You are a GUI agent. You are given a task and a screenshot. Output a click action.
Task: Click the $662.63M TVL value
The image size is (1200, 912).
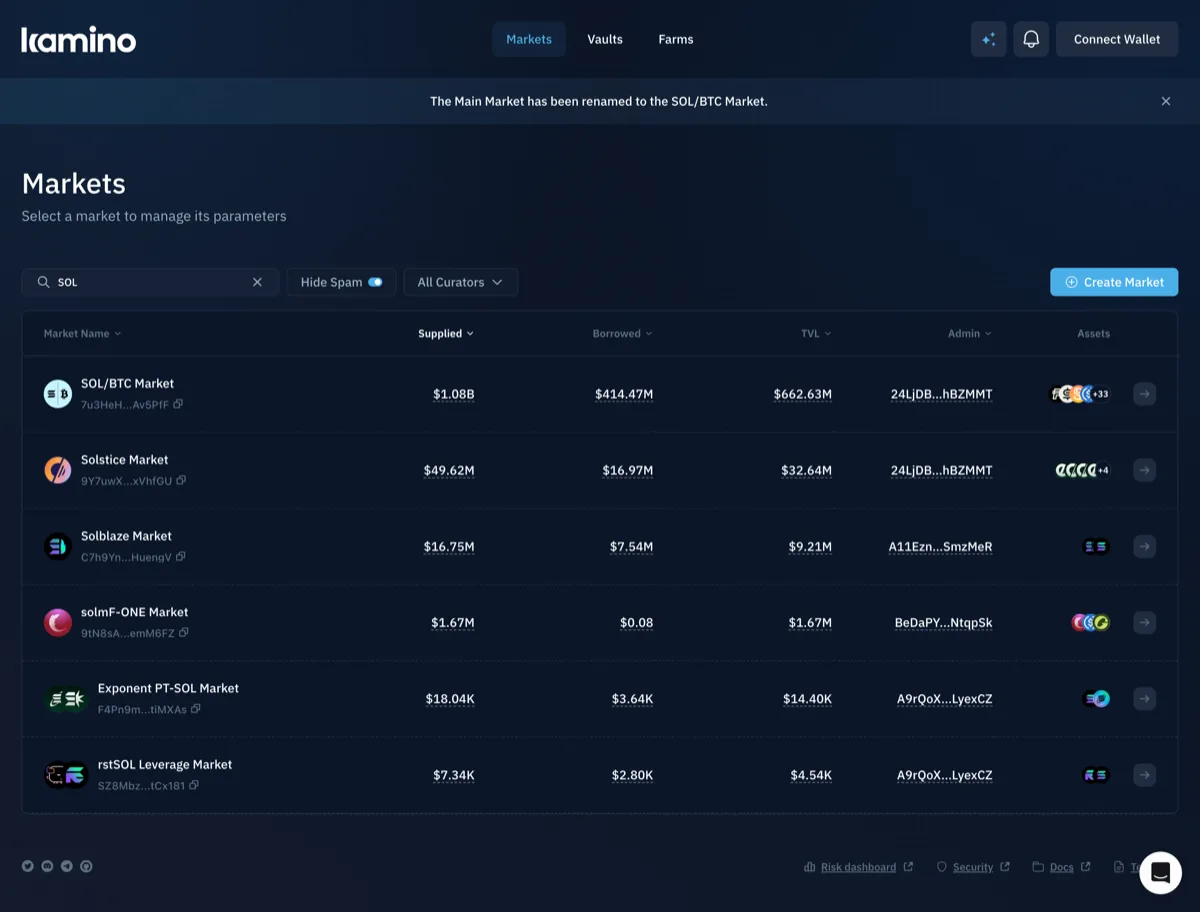pyautogui.click(x=802, y=394)
